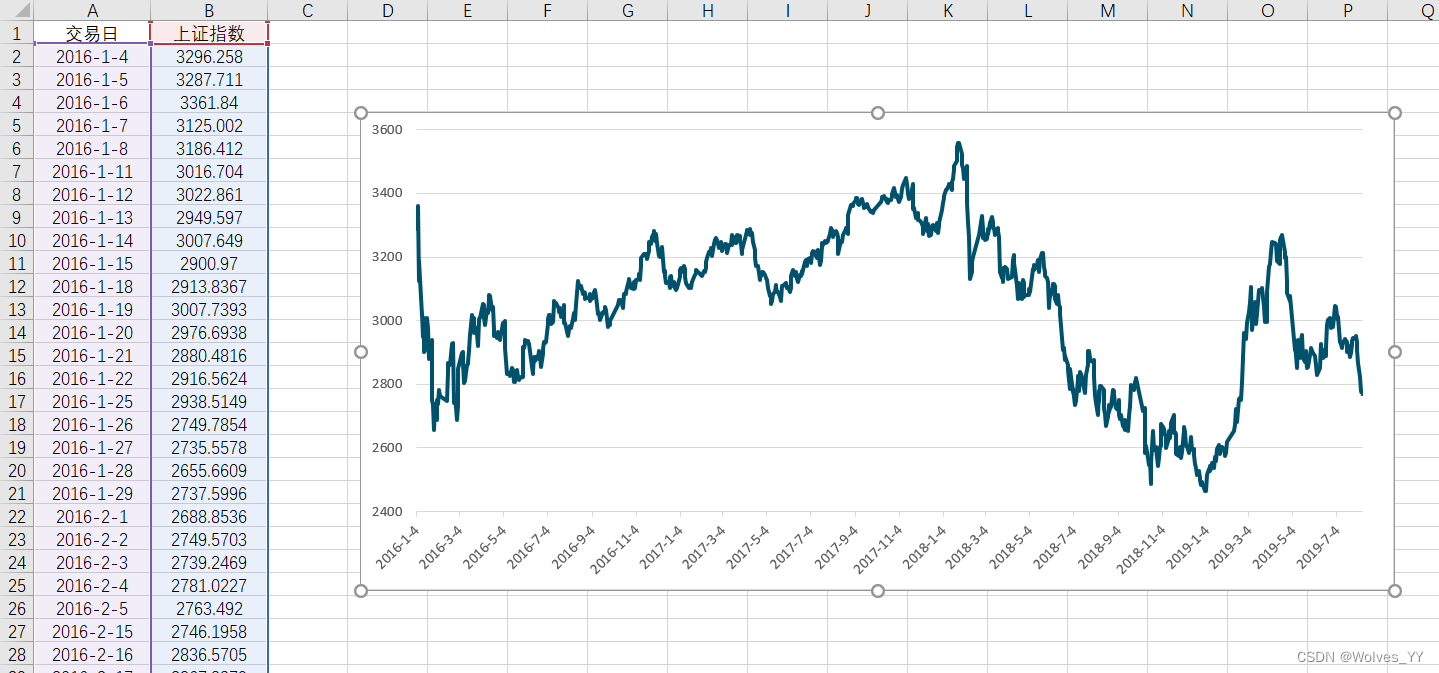This screenshot has height=673, width=1439.
Task: Select cell containing date 2016-1-11
Action: [x=92, y=172]
